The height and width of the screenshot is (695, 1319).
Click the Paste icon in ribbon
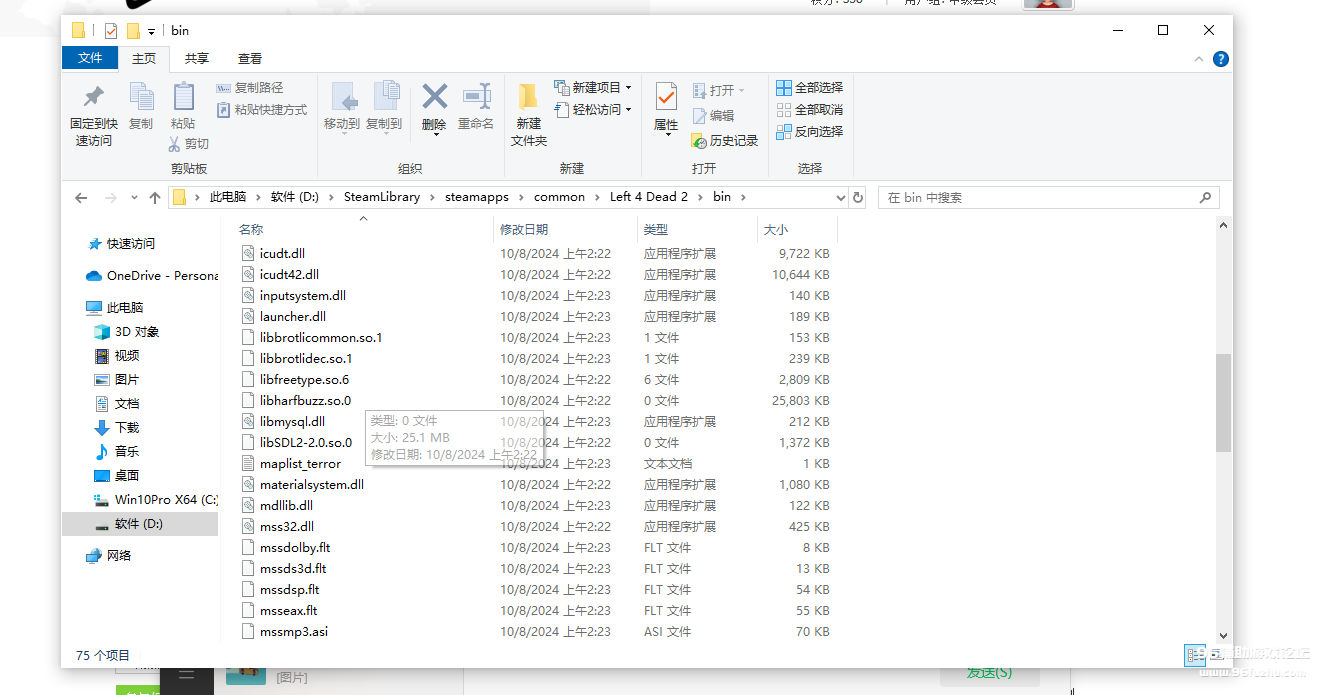click(183, 98)
